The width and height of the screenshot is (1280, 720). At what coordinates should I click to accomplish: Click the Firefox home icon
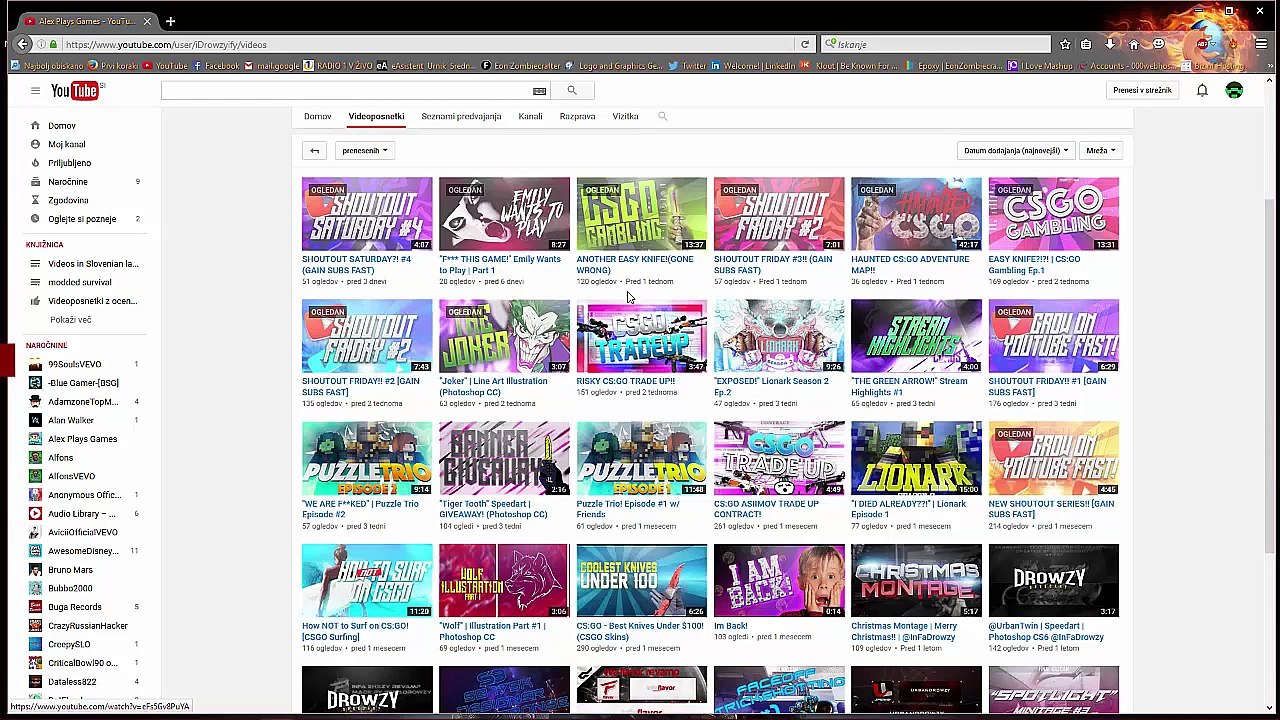coord(1134,45)
